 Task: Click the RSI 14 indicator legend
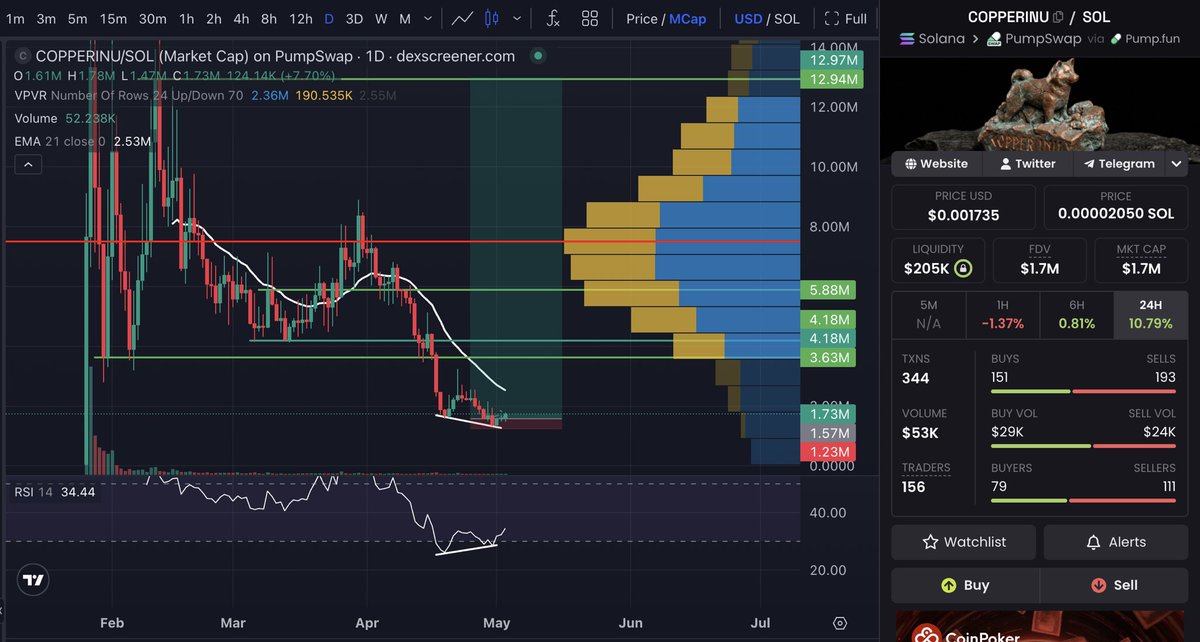tap(54, 492)
